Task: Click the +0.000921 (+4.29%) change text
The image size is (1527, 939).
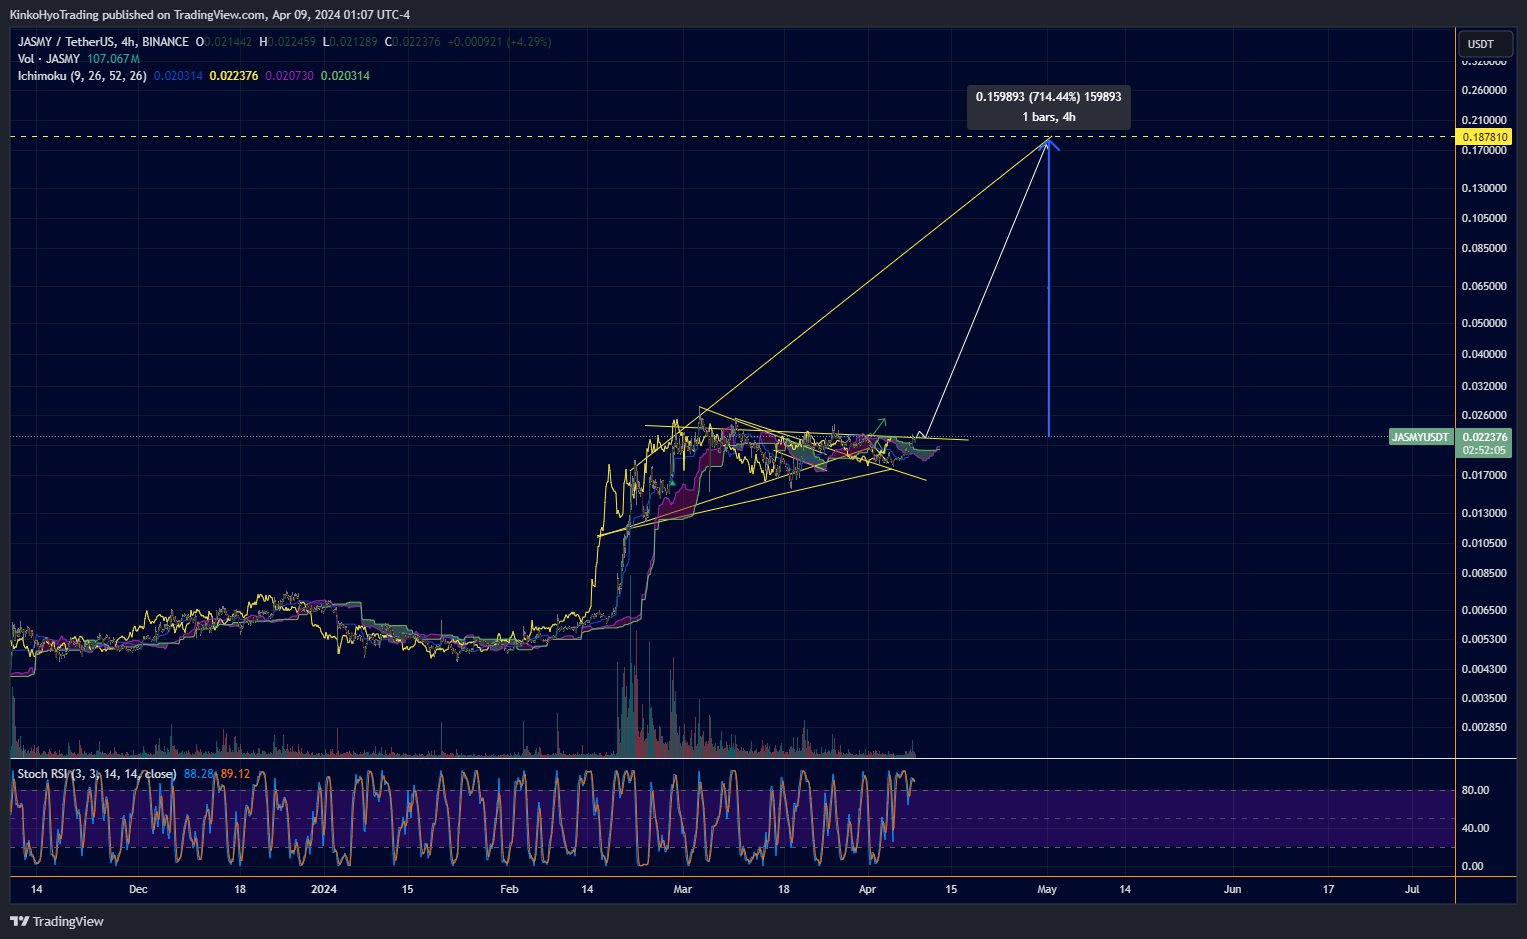Action: pyautogui.click(x=499, y=42)
